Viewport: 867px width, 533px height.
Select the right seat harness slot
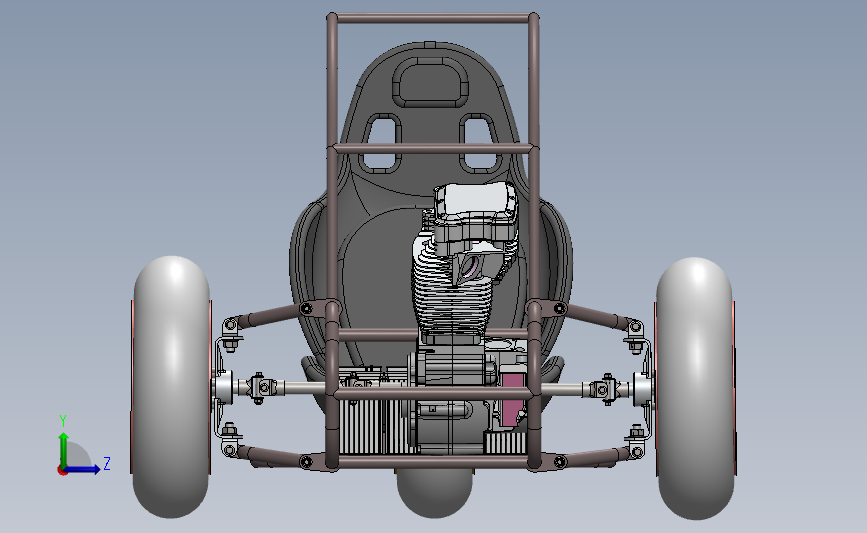click(479, 143)
